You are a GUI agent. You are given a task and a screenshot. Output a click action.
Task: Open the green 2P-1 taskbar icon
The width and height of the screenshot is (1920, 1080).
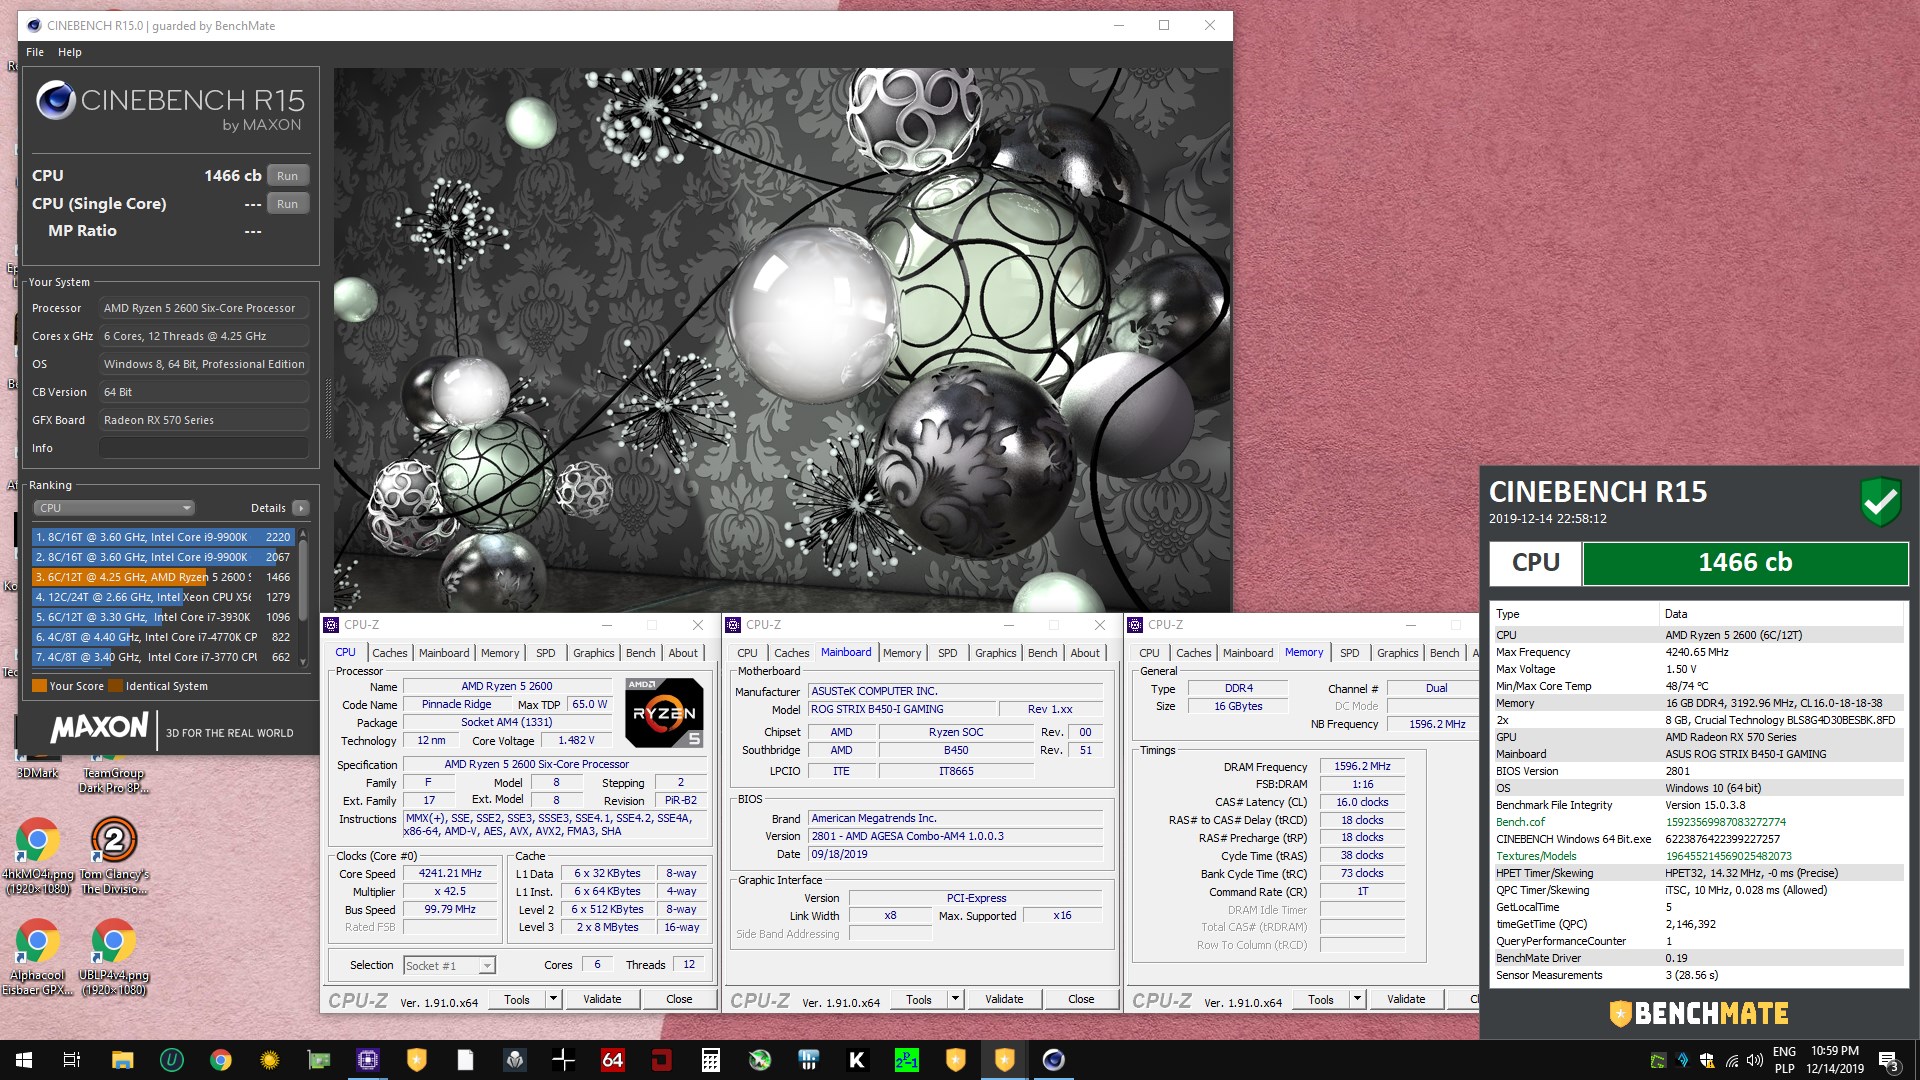pyautogui.click(x=906, y=1060)
